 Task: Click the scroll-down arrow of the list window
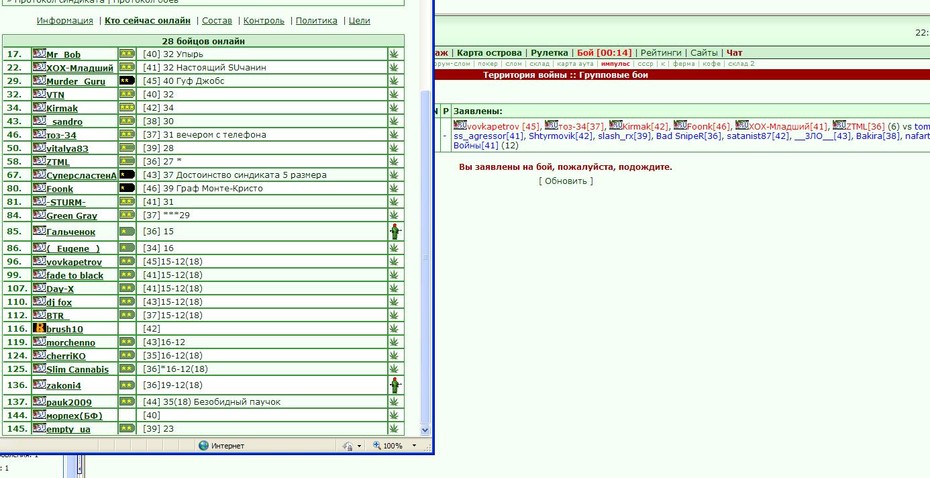425,430
